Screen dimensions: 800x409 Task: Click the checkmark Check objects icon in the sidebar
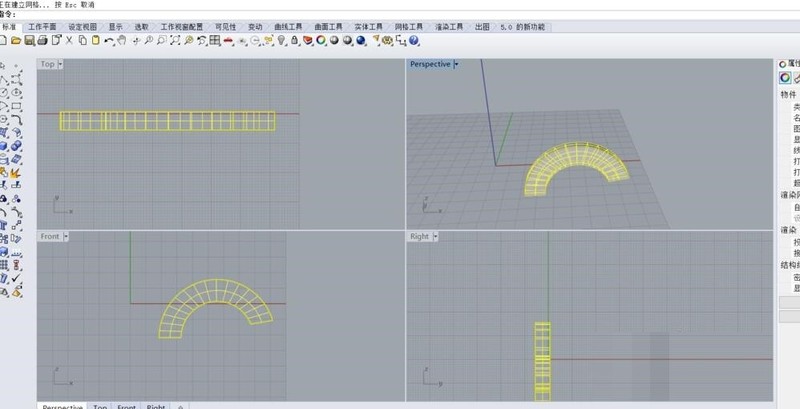tap(16, 278)
